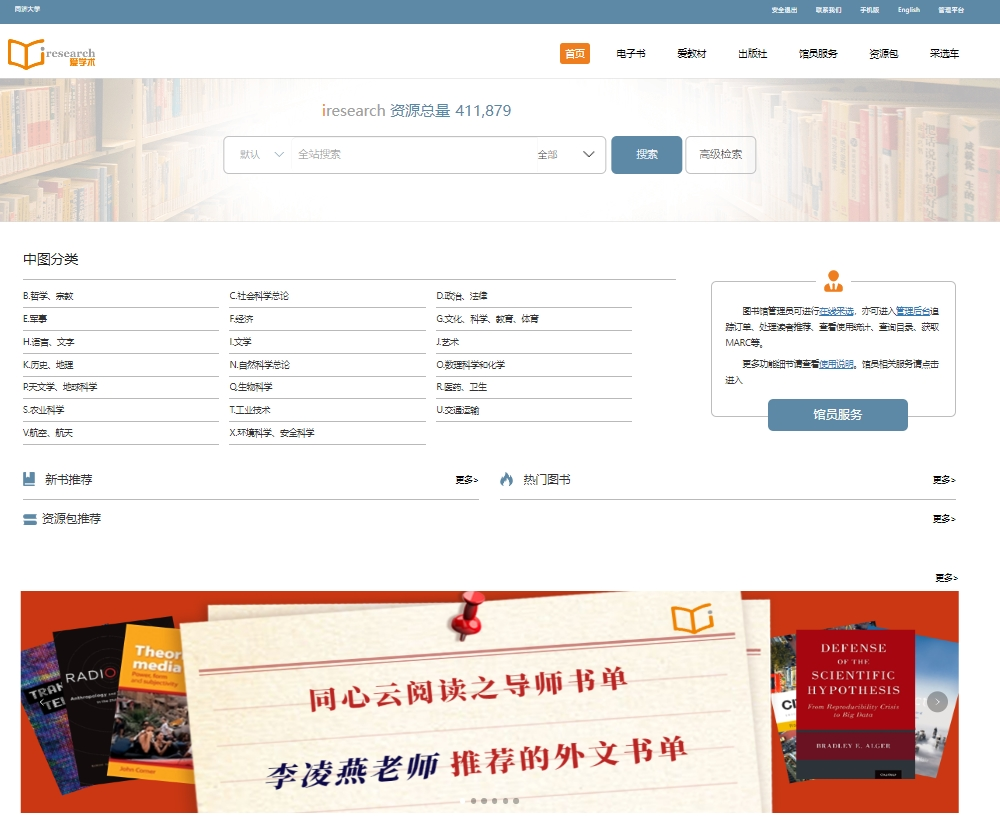This screenshot has width=1000, height=823.
Task: Switch language via the English link
Action: click(908, 10)
